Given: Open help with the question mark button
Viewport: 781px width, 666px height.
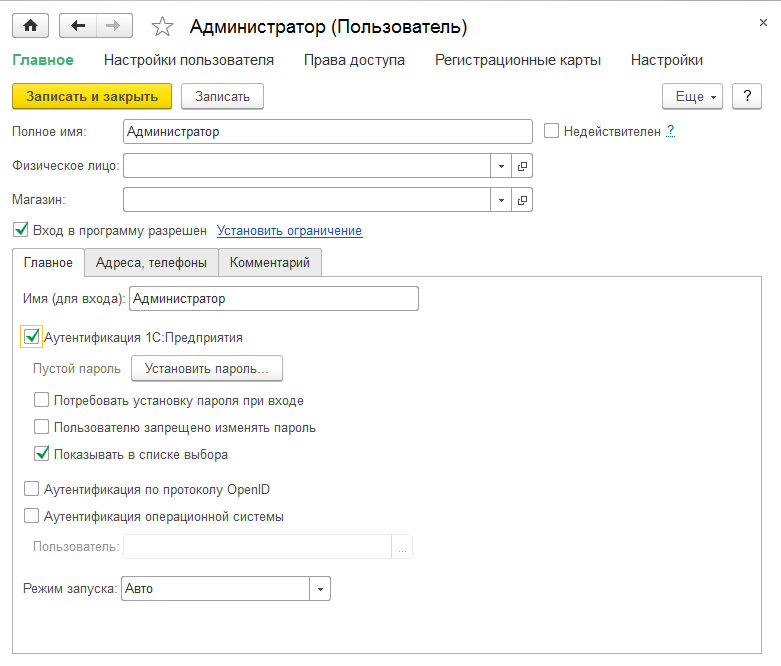Looking at the screenshot, I should point(747,96).
